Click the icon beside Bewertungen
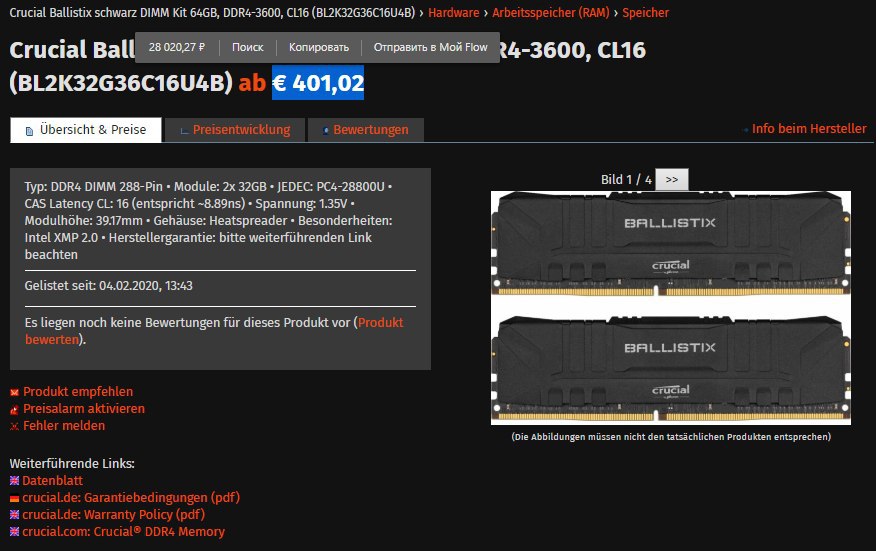 [326, 131]
